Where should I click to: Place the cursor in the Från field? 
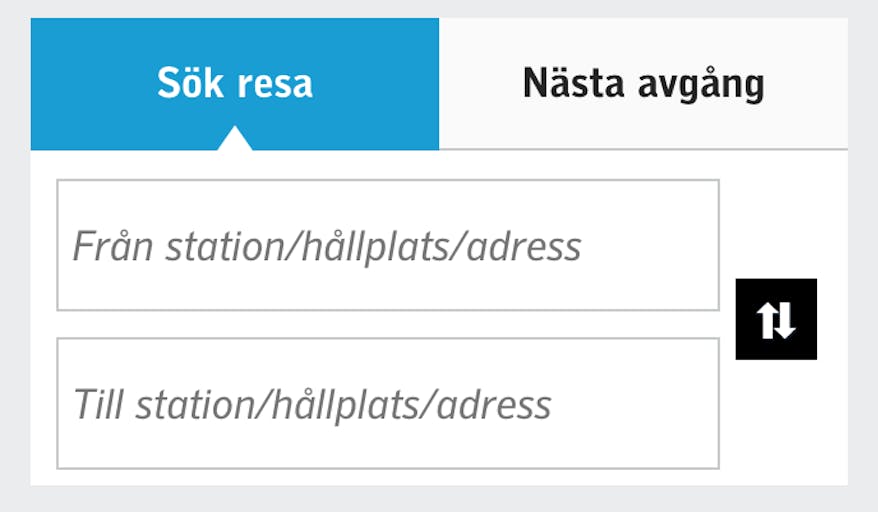click(x=388, y=245)
